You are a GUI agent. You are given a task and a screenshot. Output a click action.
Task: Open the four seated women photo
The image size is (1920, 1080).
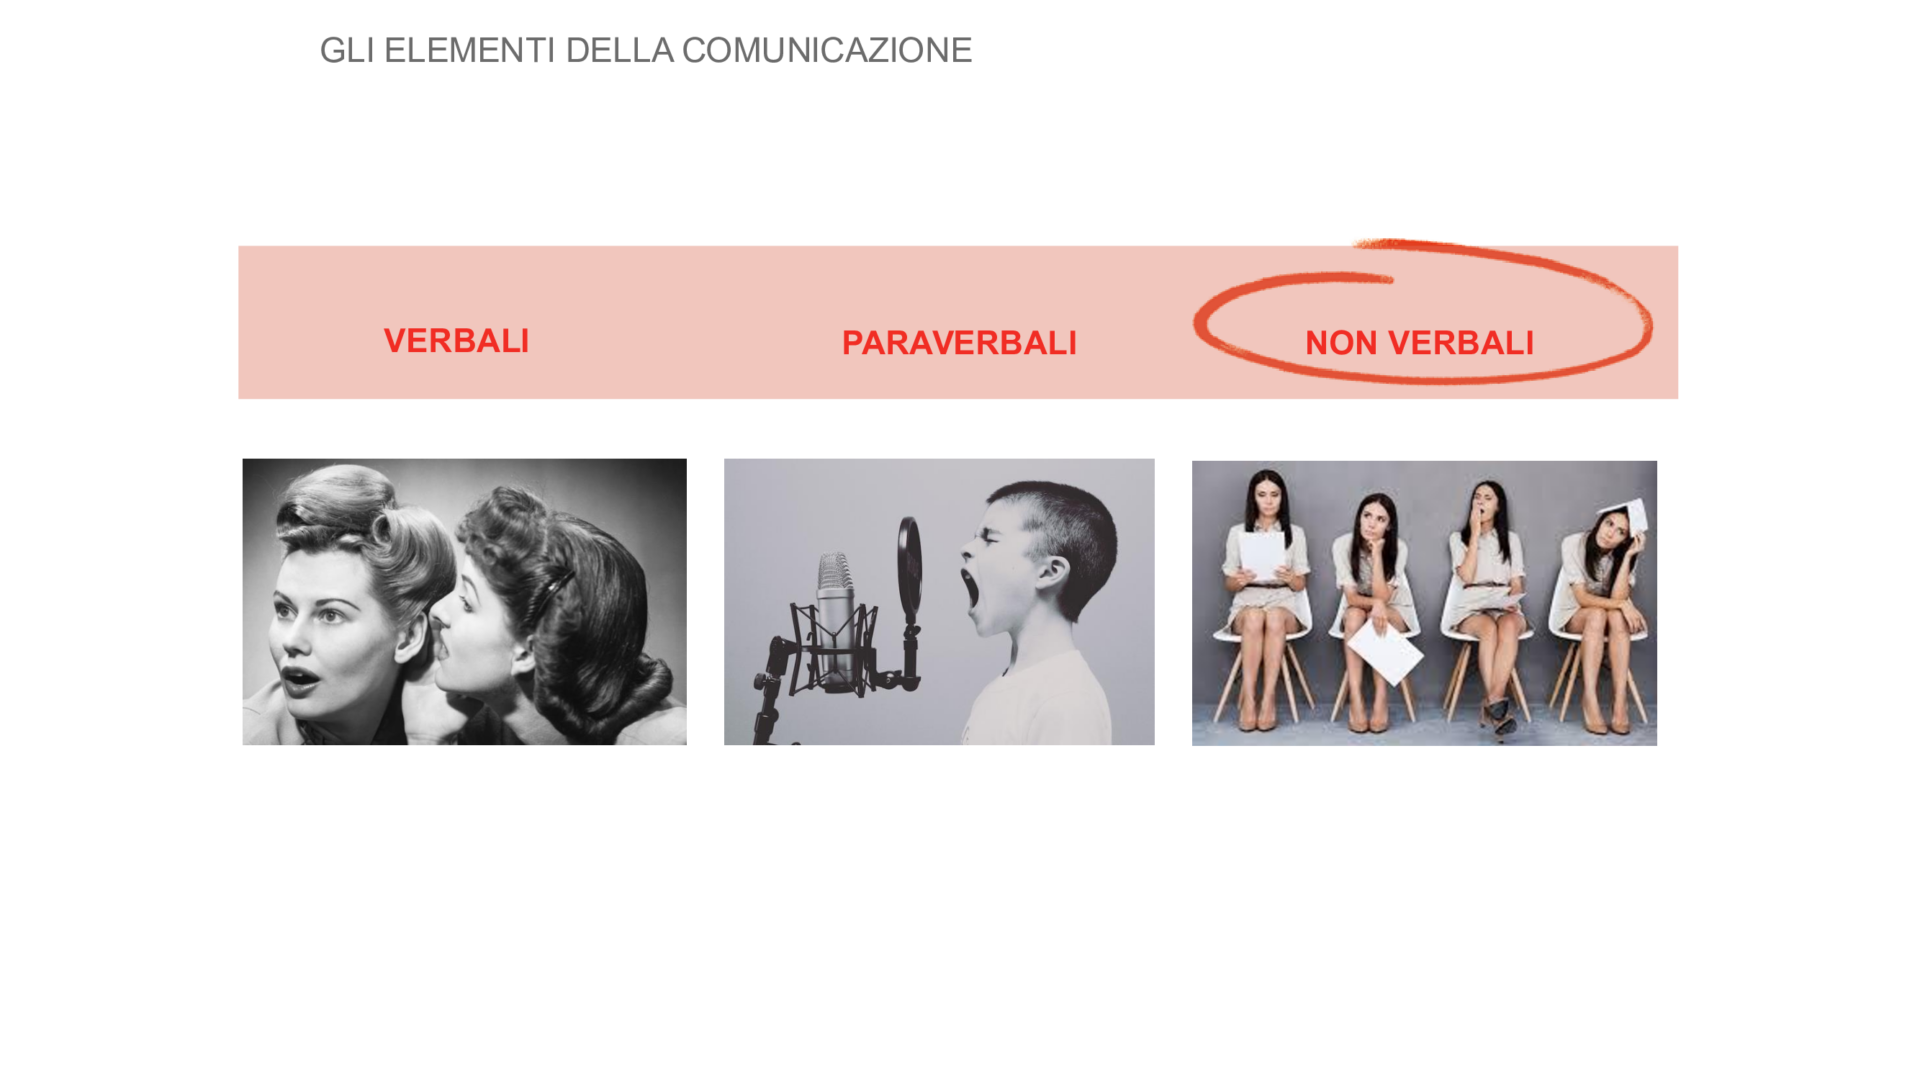(x=1424, y=603)
